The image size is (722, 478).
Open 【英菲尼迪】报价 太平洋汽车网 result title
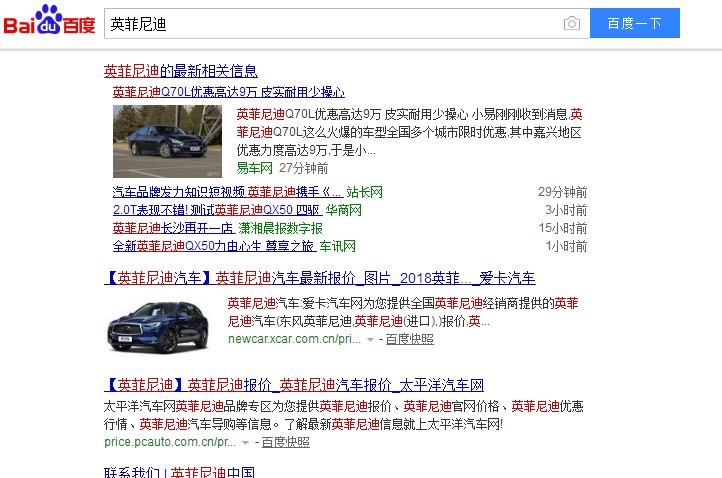coord(294,385)
